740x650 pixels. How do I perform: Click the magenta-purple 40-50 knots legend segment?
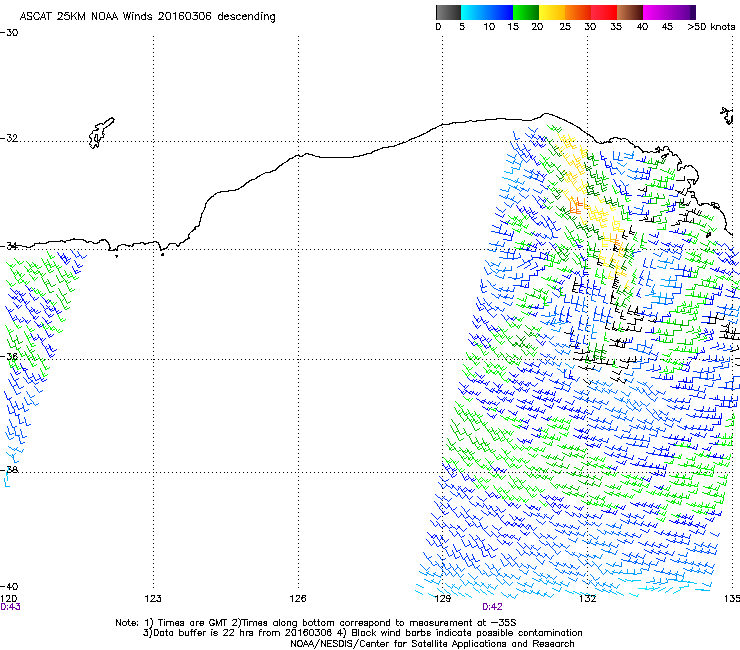click(669, 12)
